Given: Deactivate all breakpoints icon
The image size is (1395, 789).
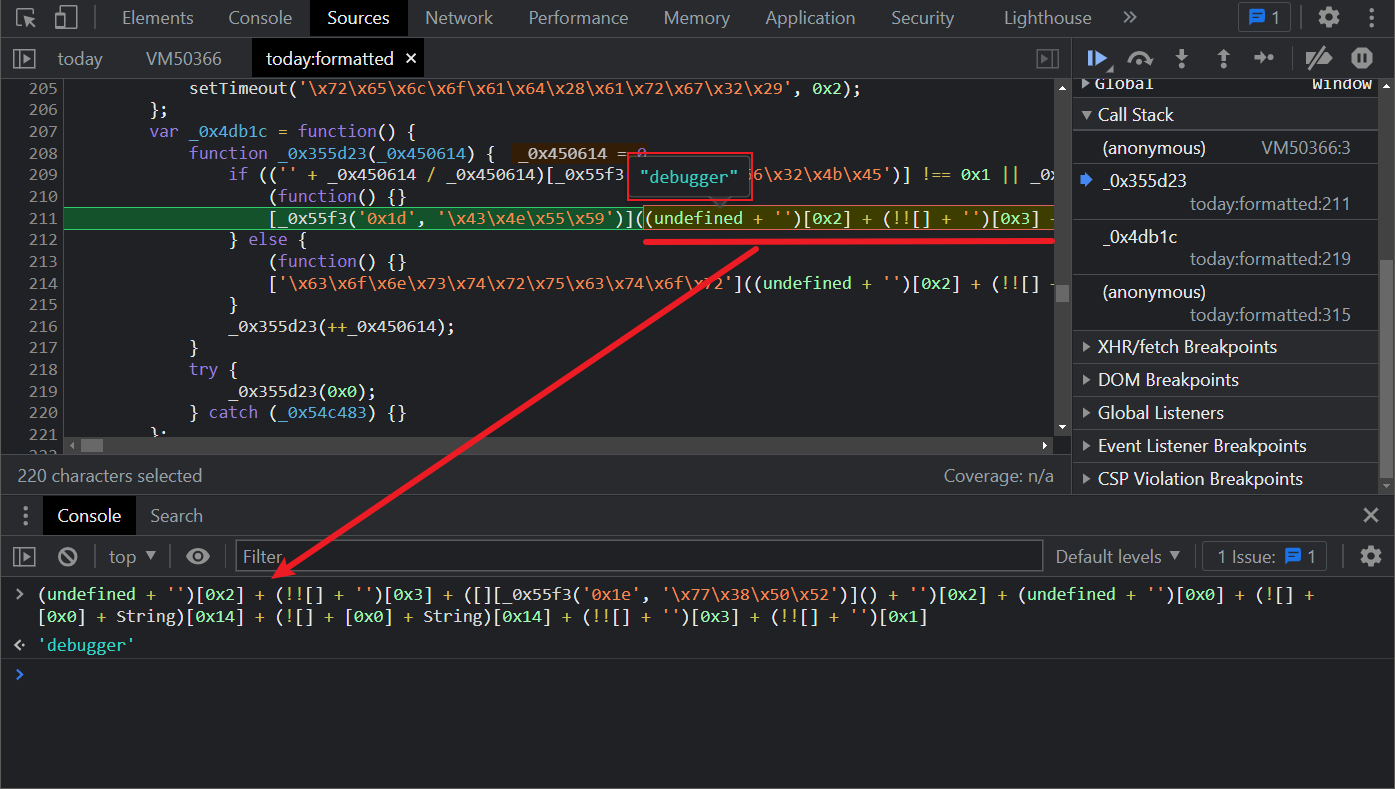Looking at the screenshot, I should [x=1319, y=59].
